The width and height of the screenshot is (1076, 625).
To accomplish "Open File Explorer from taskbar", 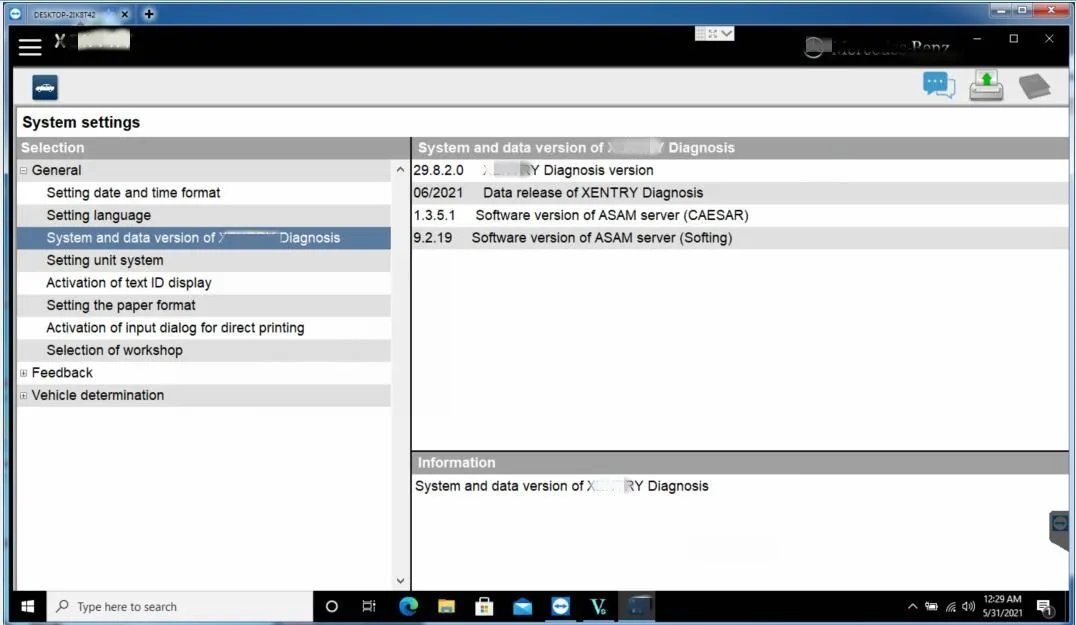I will coord(447,606).
